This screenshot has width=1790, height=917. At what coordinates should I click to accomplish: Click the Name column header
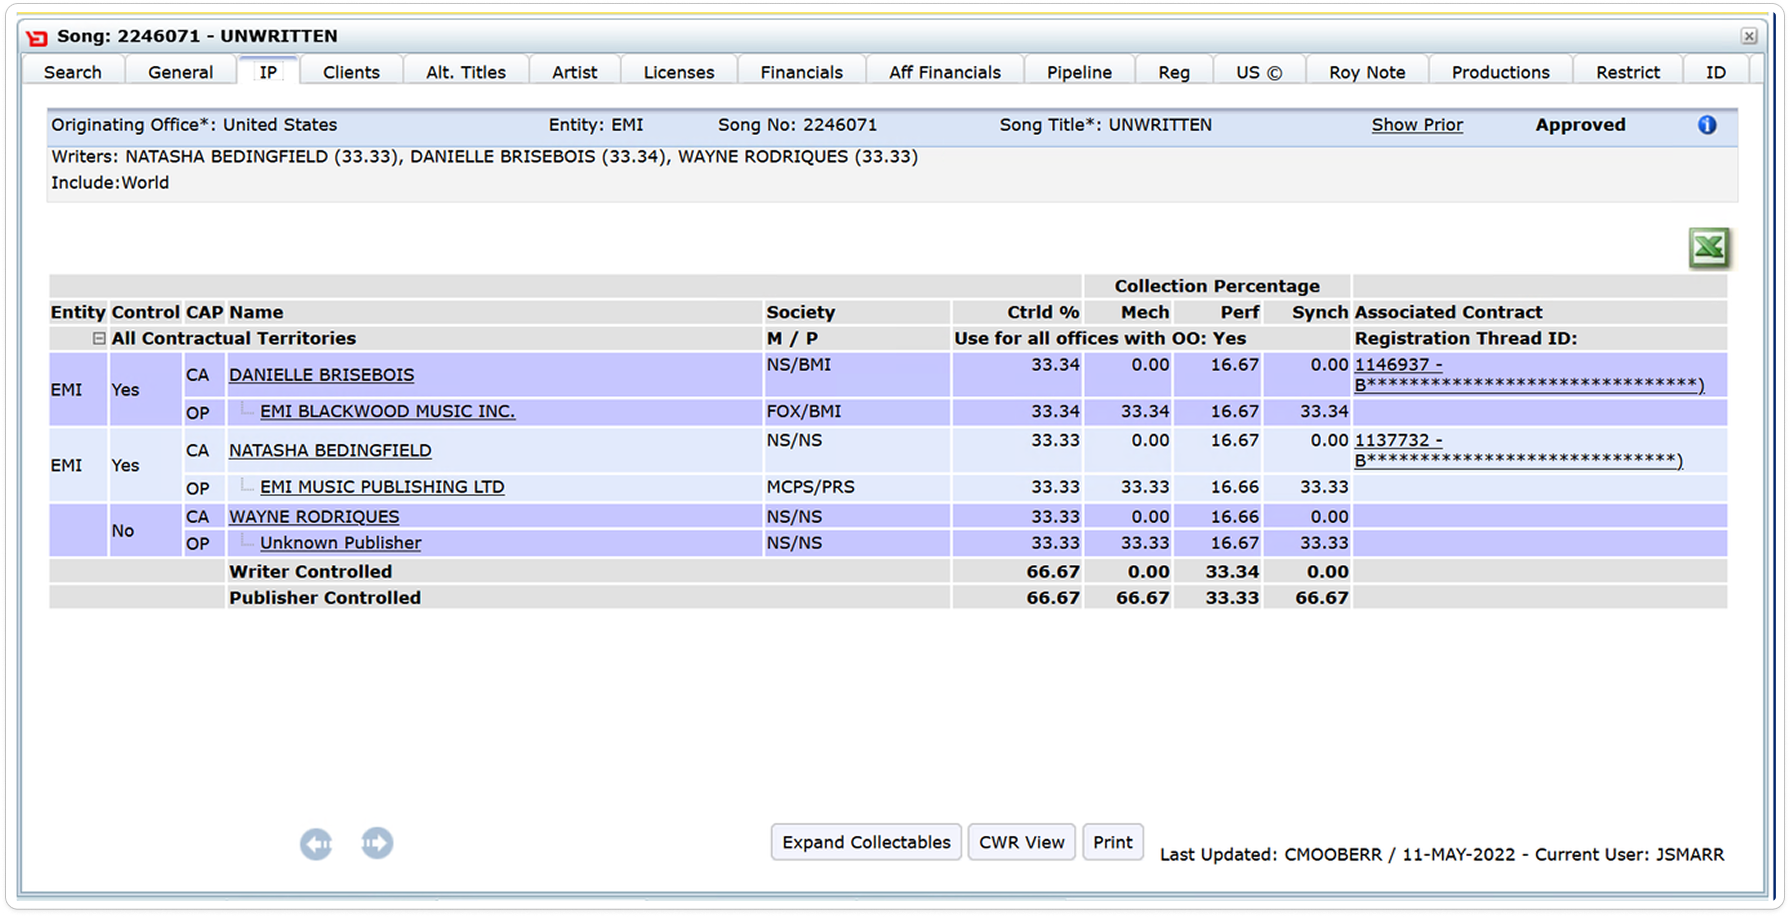(x=256, y=312)
